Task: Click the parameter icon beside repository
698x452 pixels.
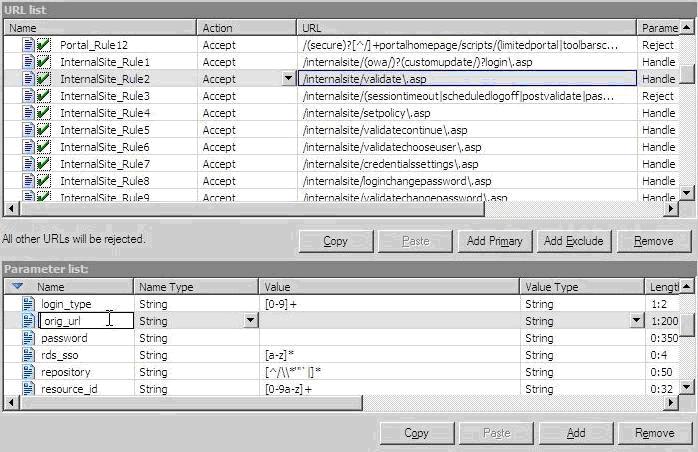Action: tap(28, 371)
